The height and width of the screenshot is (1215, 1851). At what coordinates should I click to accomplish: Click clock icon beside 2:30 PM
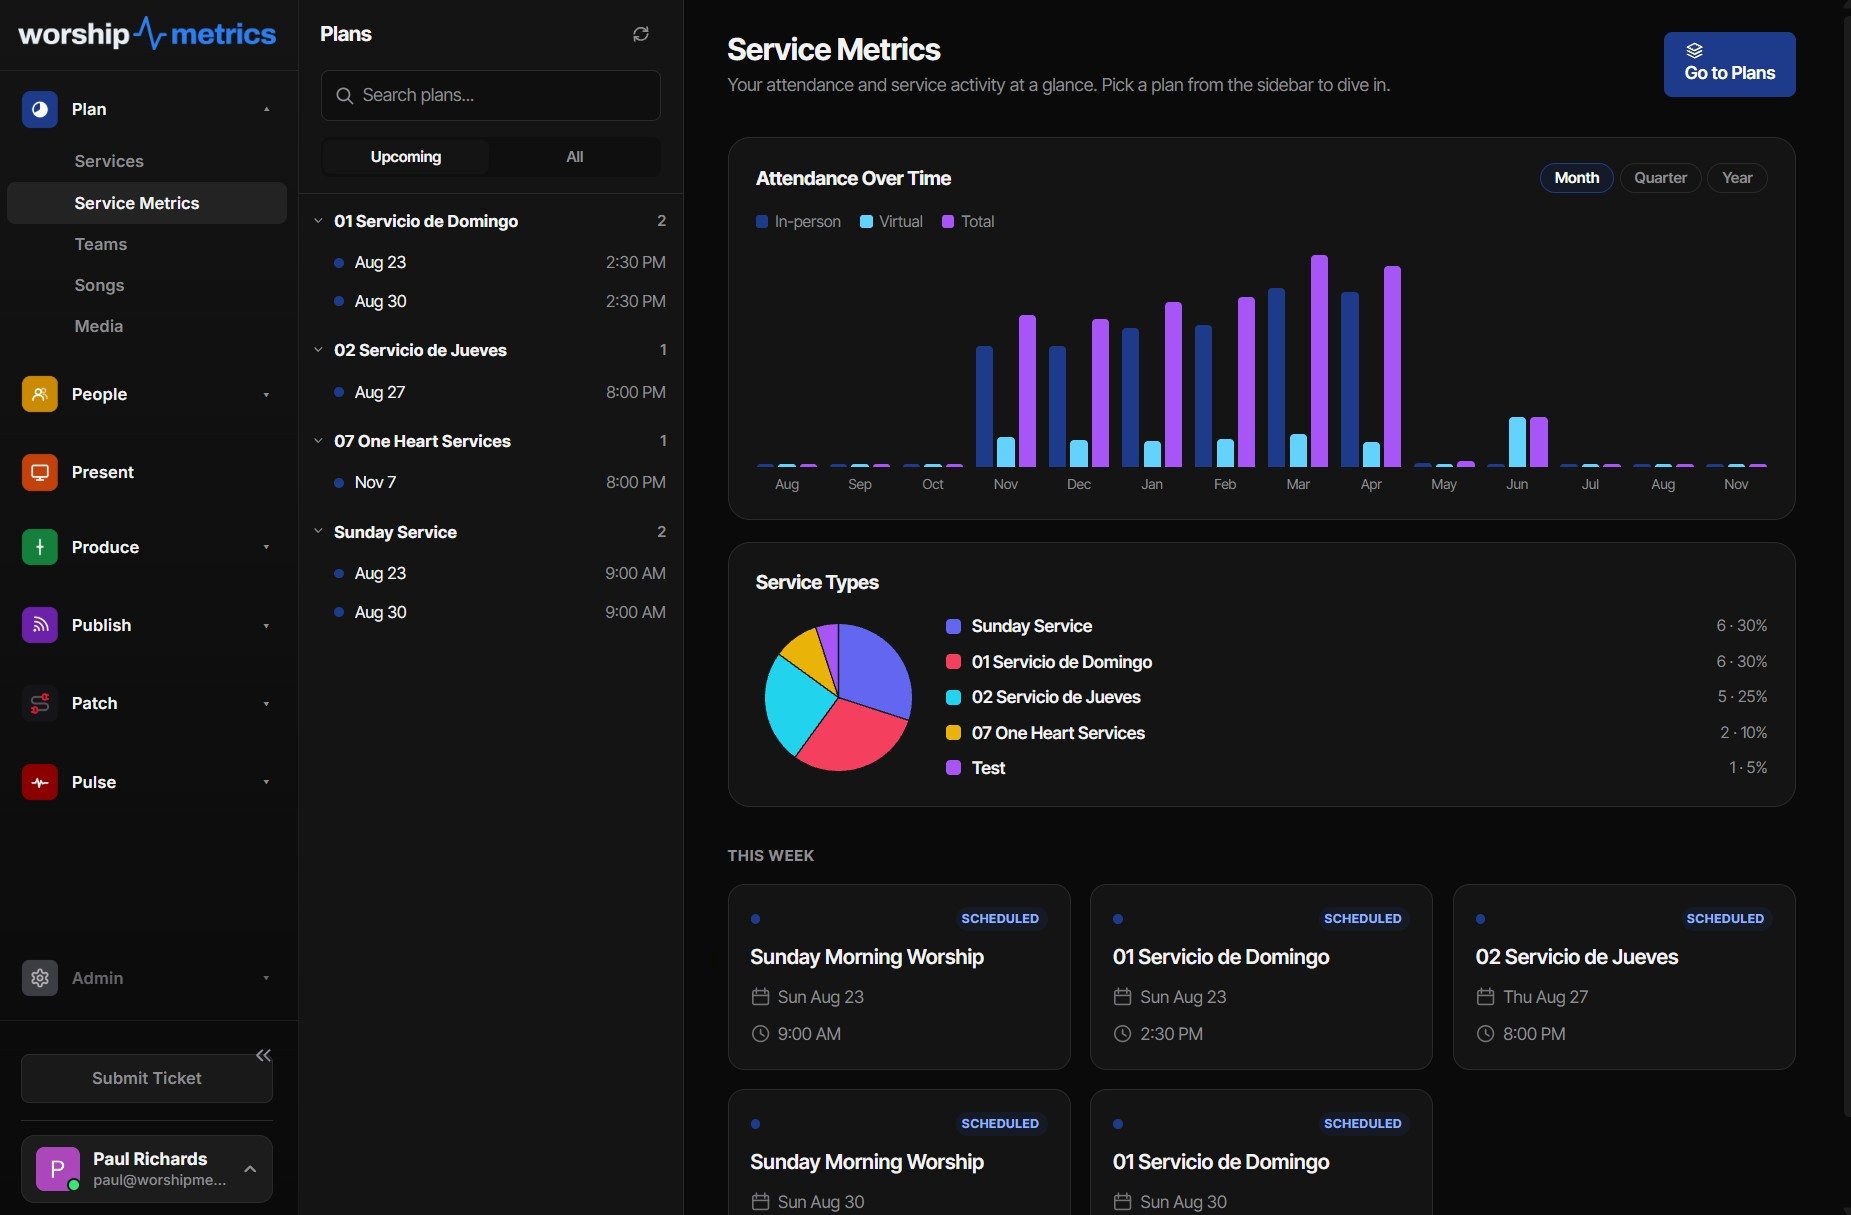coord(1122,1034)
